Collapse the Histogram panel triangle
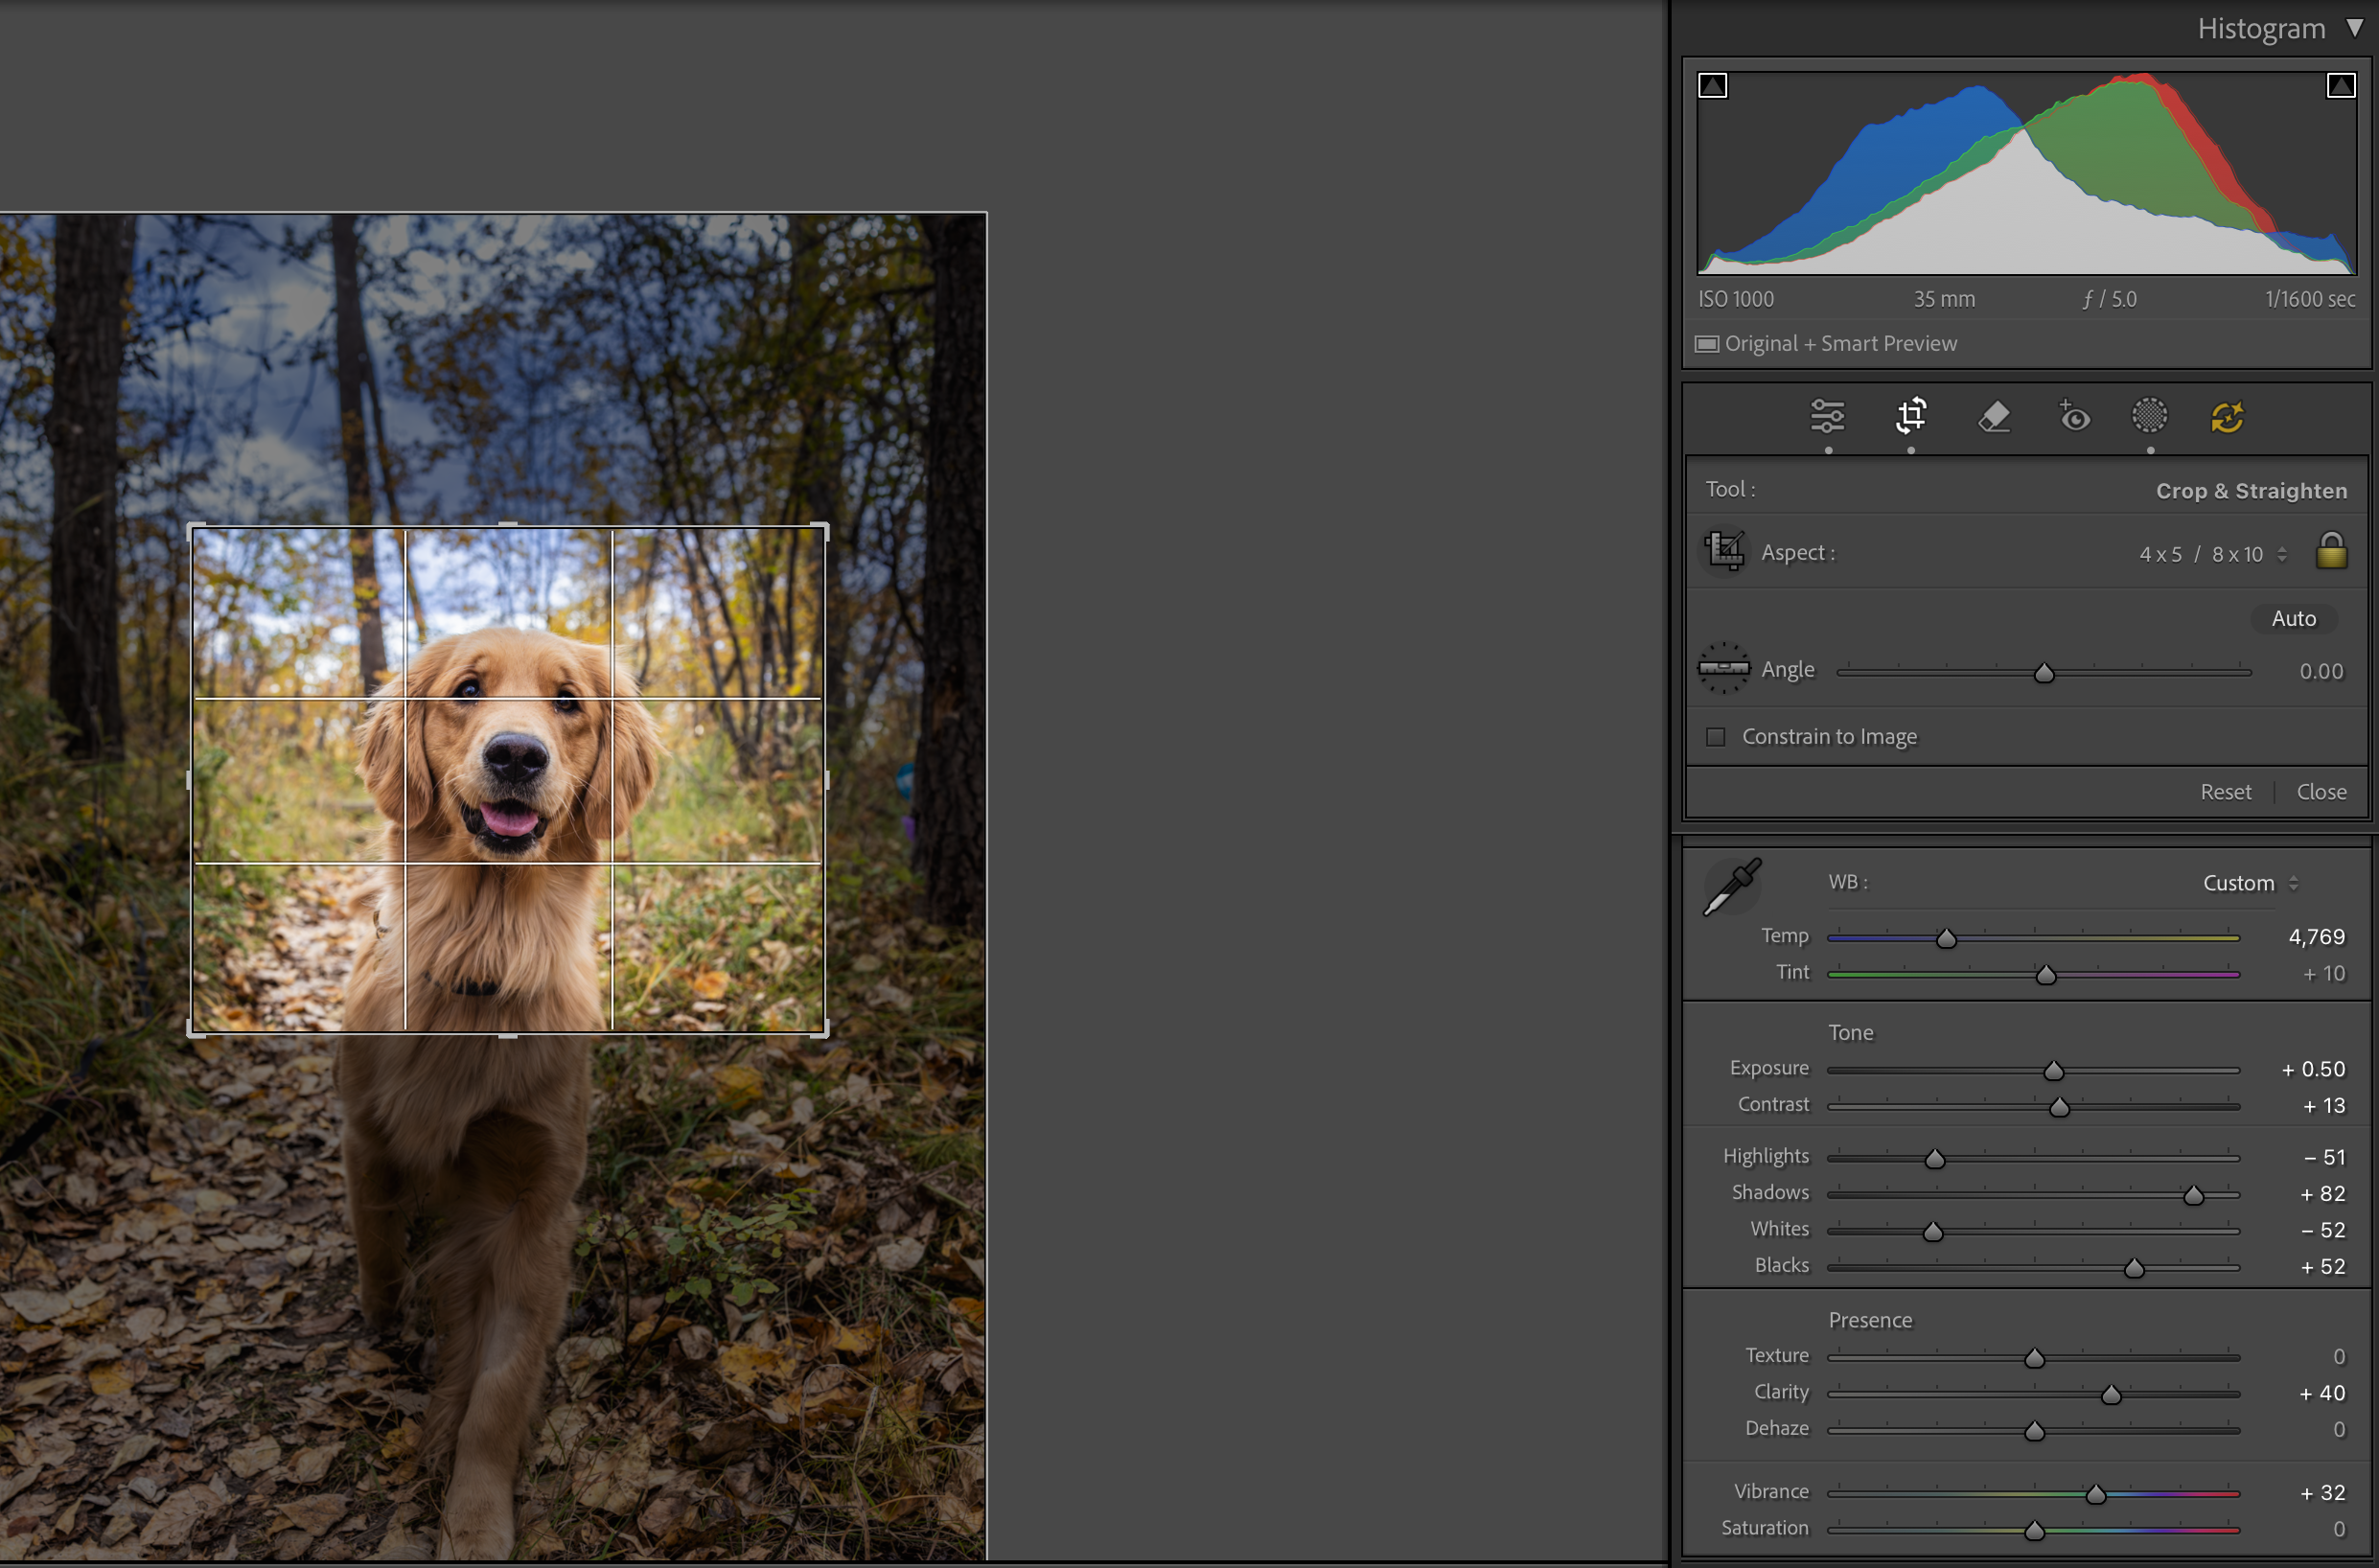 (x=2355, y=28)
